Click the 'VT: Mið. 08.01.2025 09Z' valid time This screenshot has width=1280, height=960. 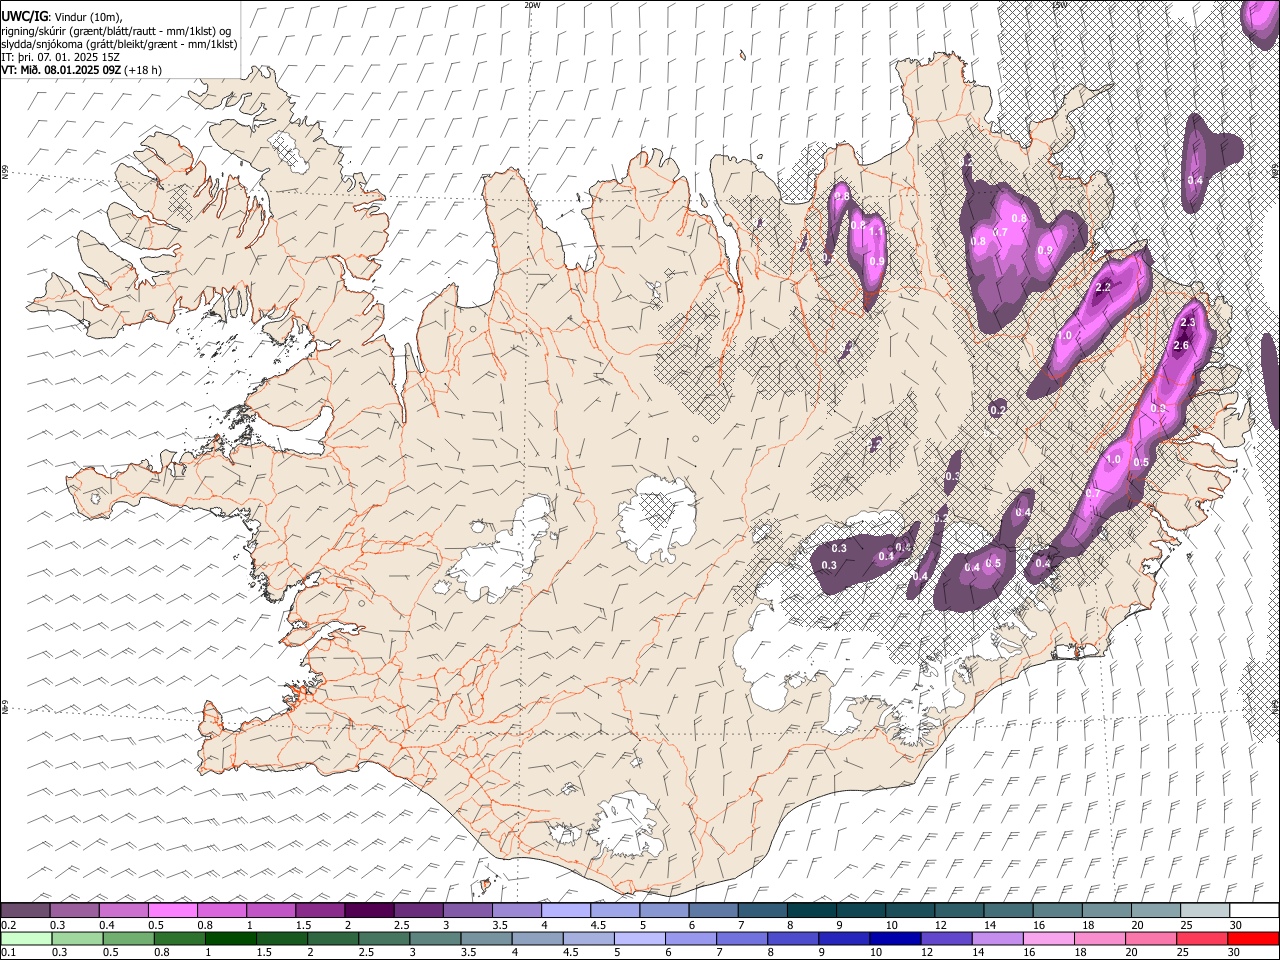(x=61, y=70)
